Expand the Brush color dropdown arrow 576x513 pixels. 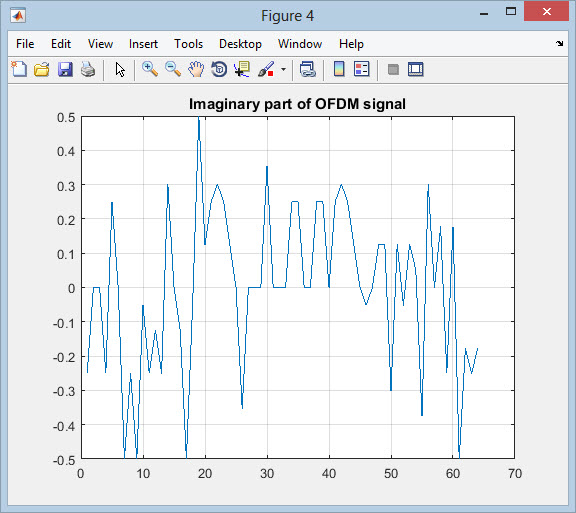283,69
